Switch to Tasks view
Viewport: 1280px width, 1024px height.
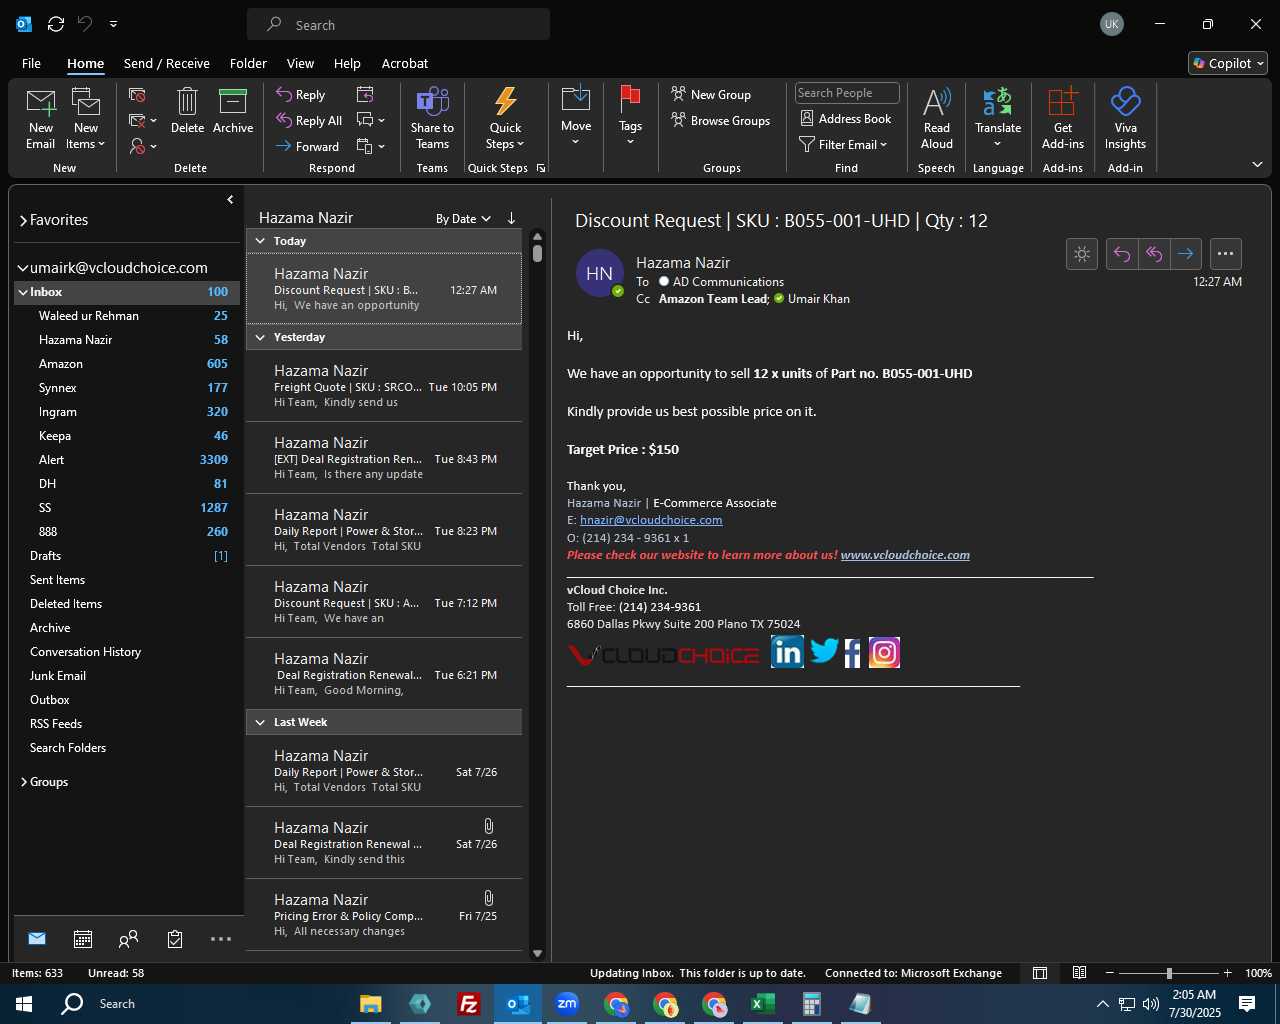pyautogui.click(x=175, y=939)
